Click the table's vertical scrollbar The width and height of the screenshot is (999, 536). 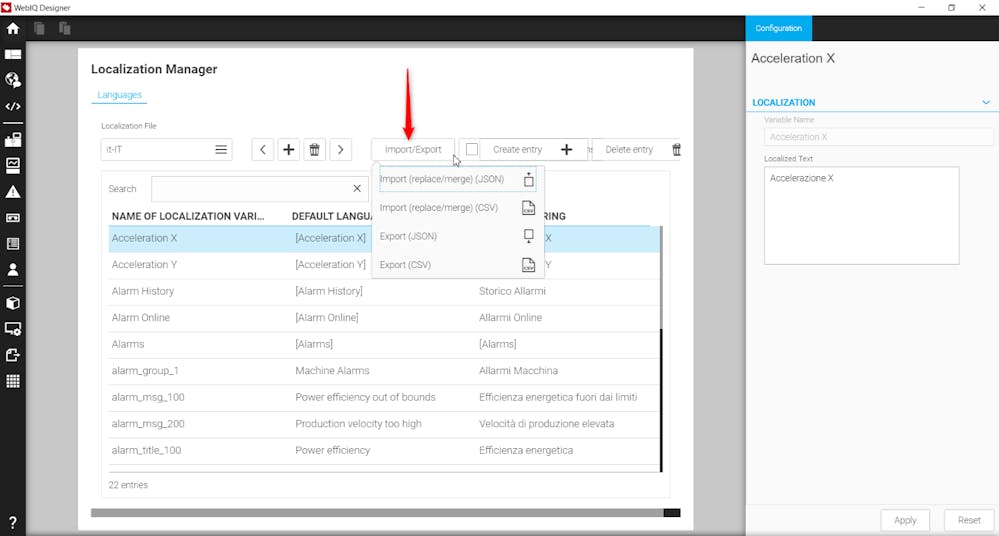(x=661, y=349)
